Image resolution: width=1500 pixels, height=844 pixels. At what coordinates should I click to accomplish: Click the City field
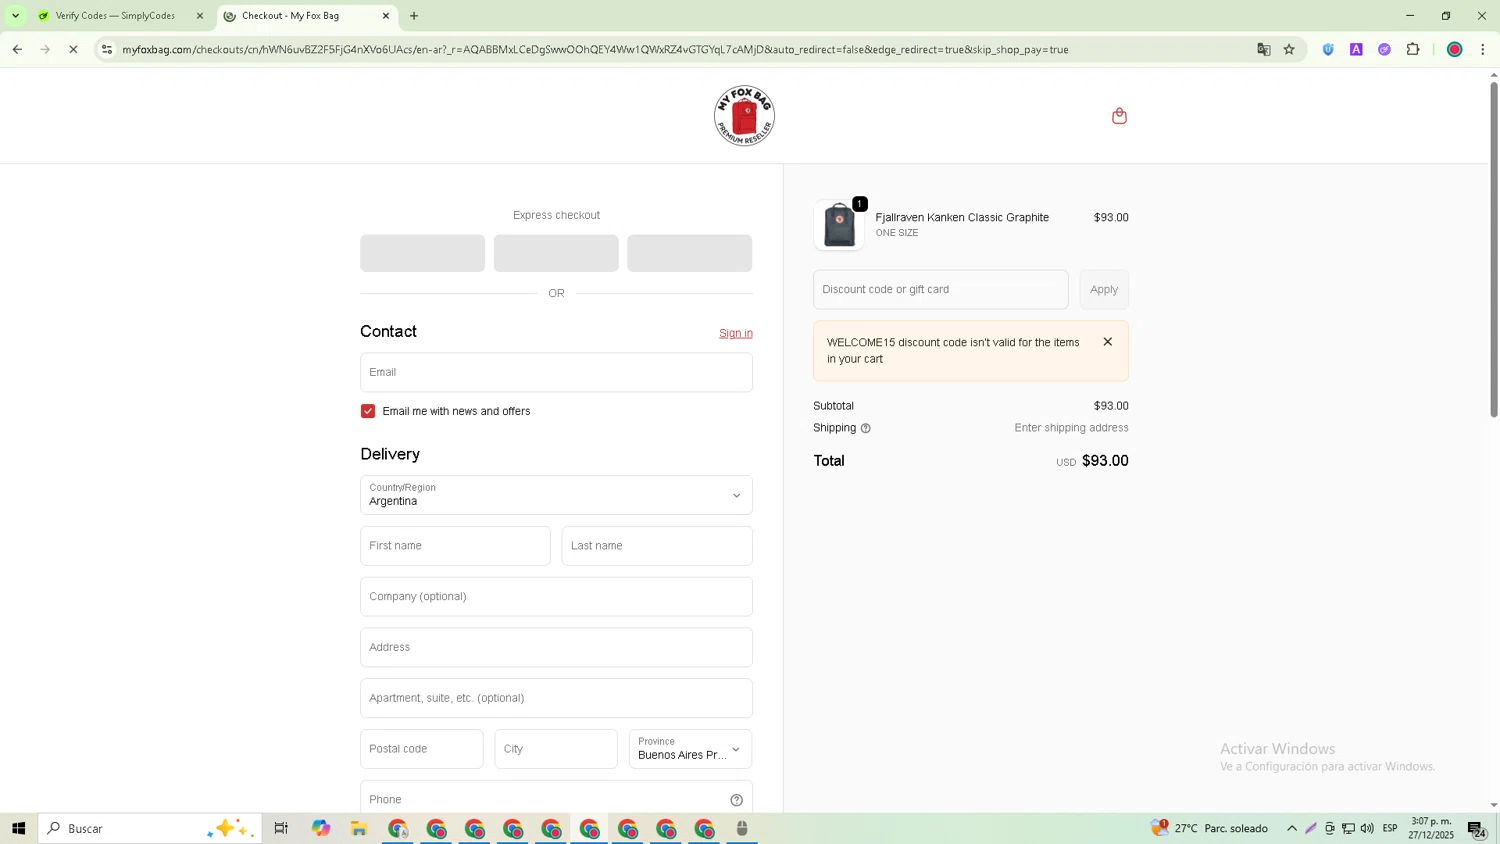556,749
